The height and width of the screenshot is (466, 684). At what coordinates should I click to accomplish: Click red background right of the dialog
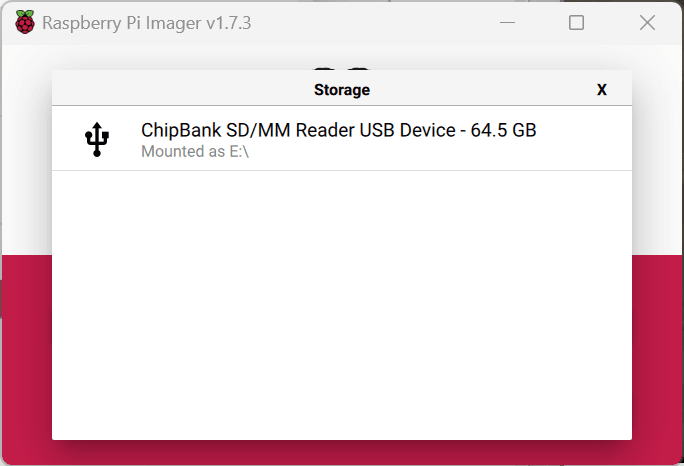coord(657,350)
